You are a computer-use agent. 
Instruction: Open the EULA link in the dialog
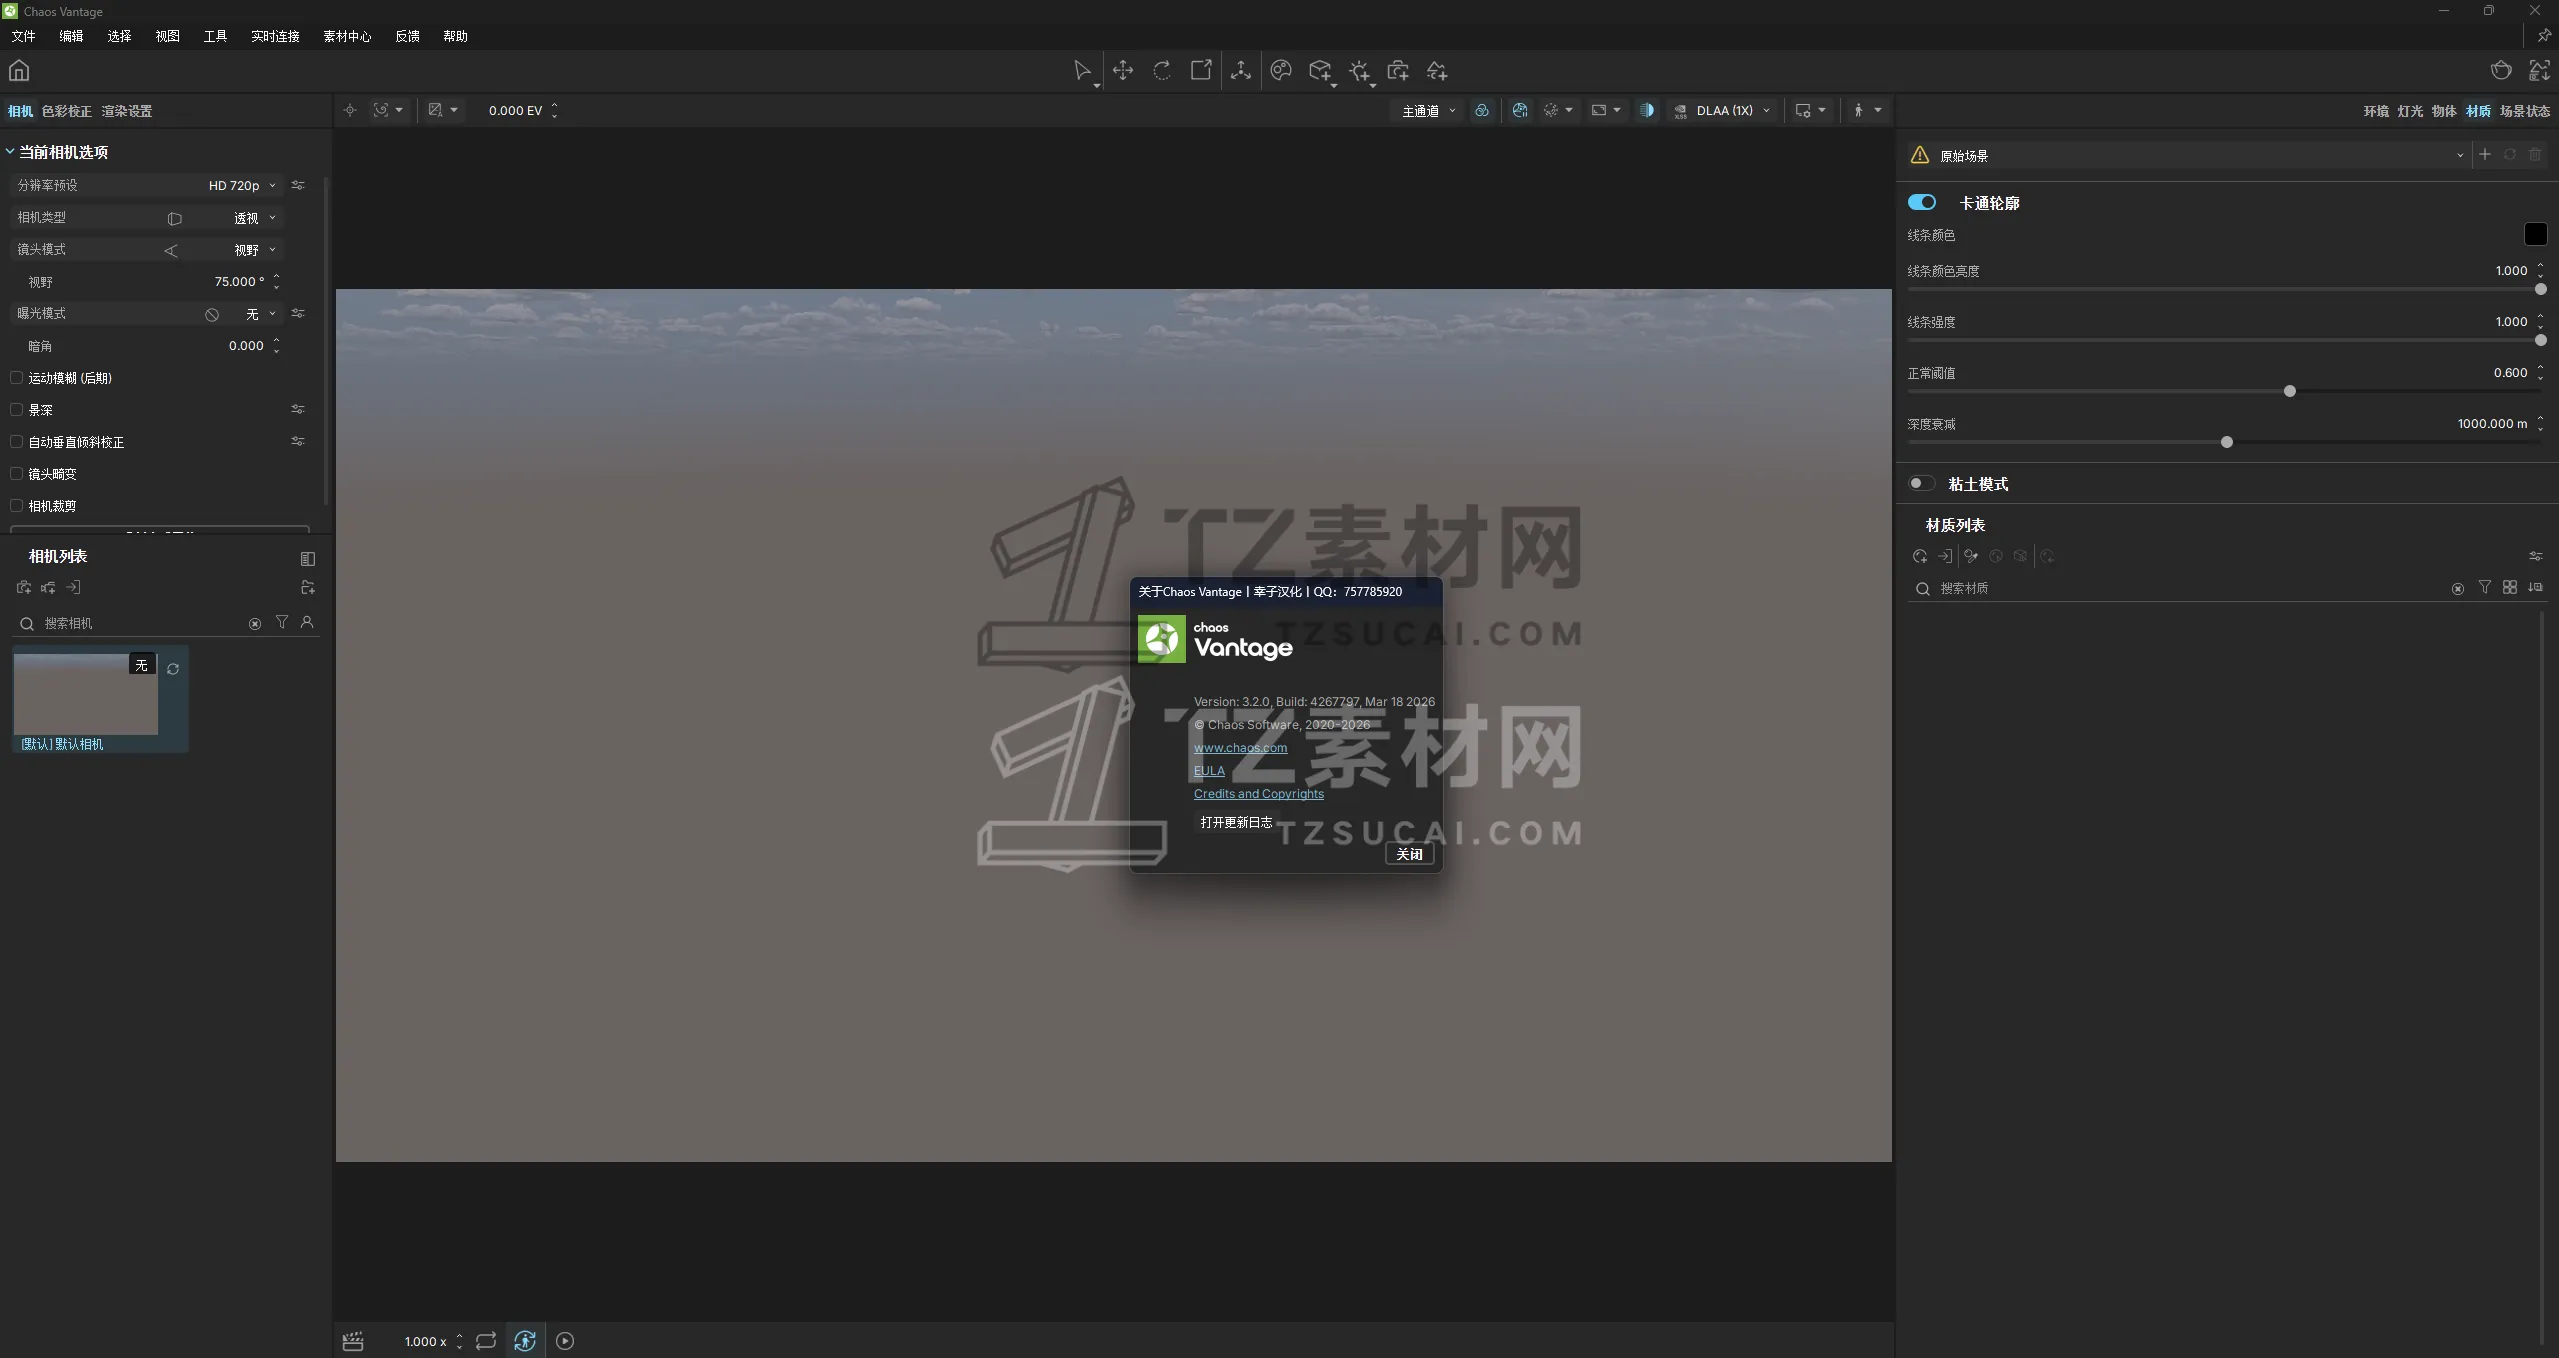[1208, 771]
